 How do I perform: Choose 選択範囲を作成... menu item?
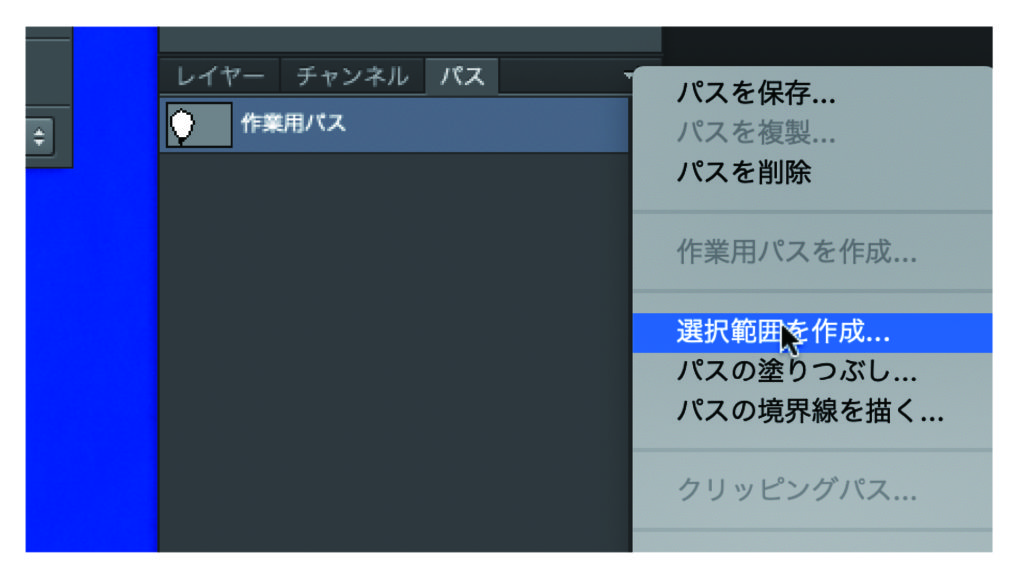pyautogui.click(x=812, y=332)
